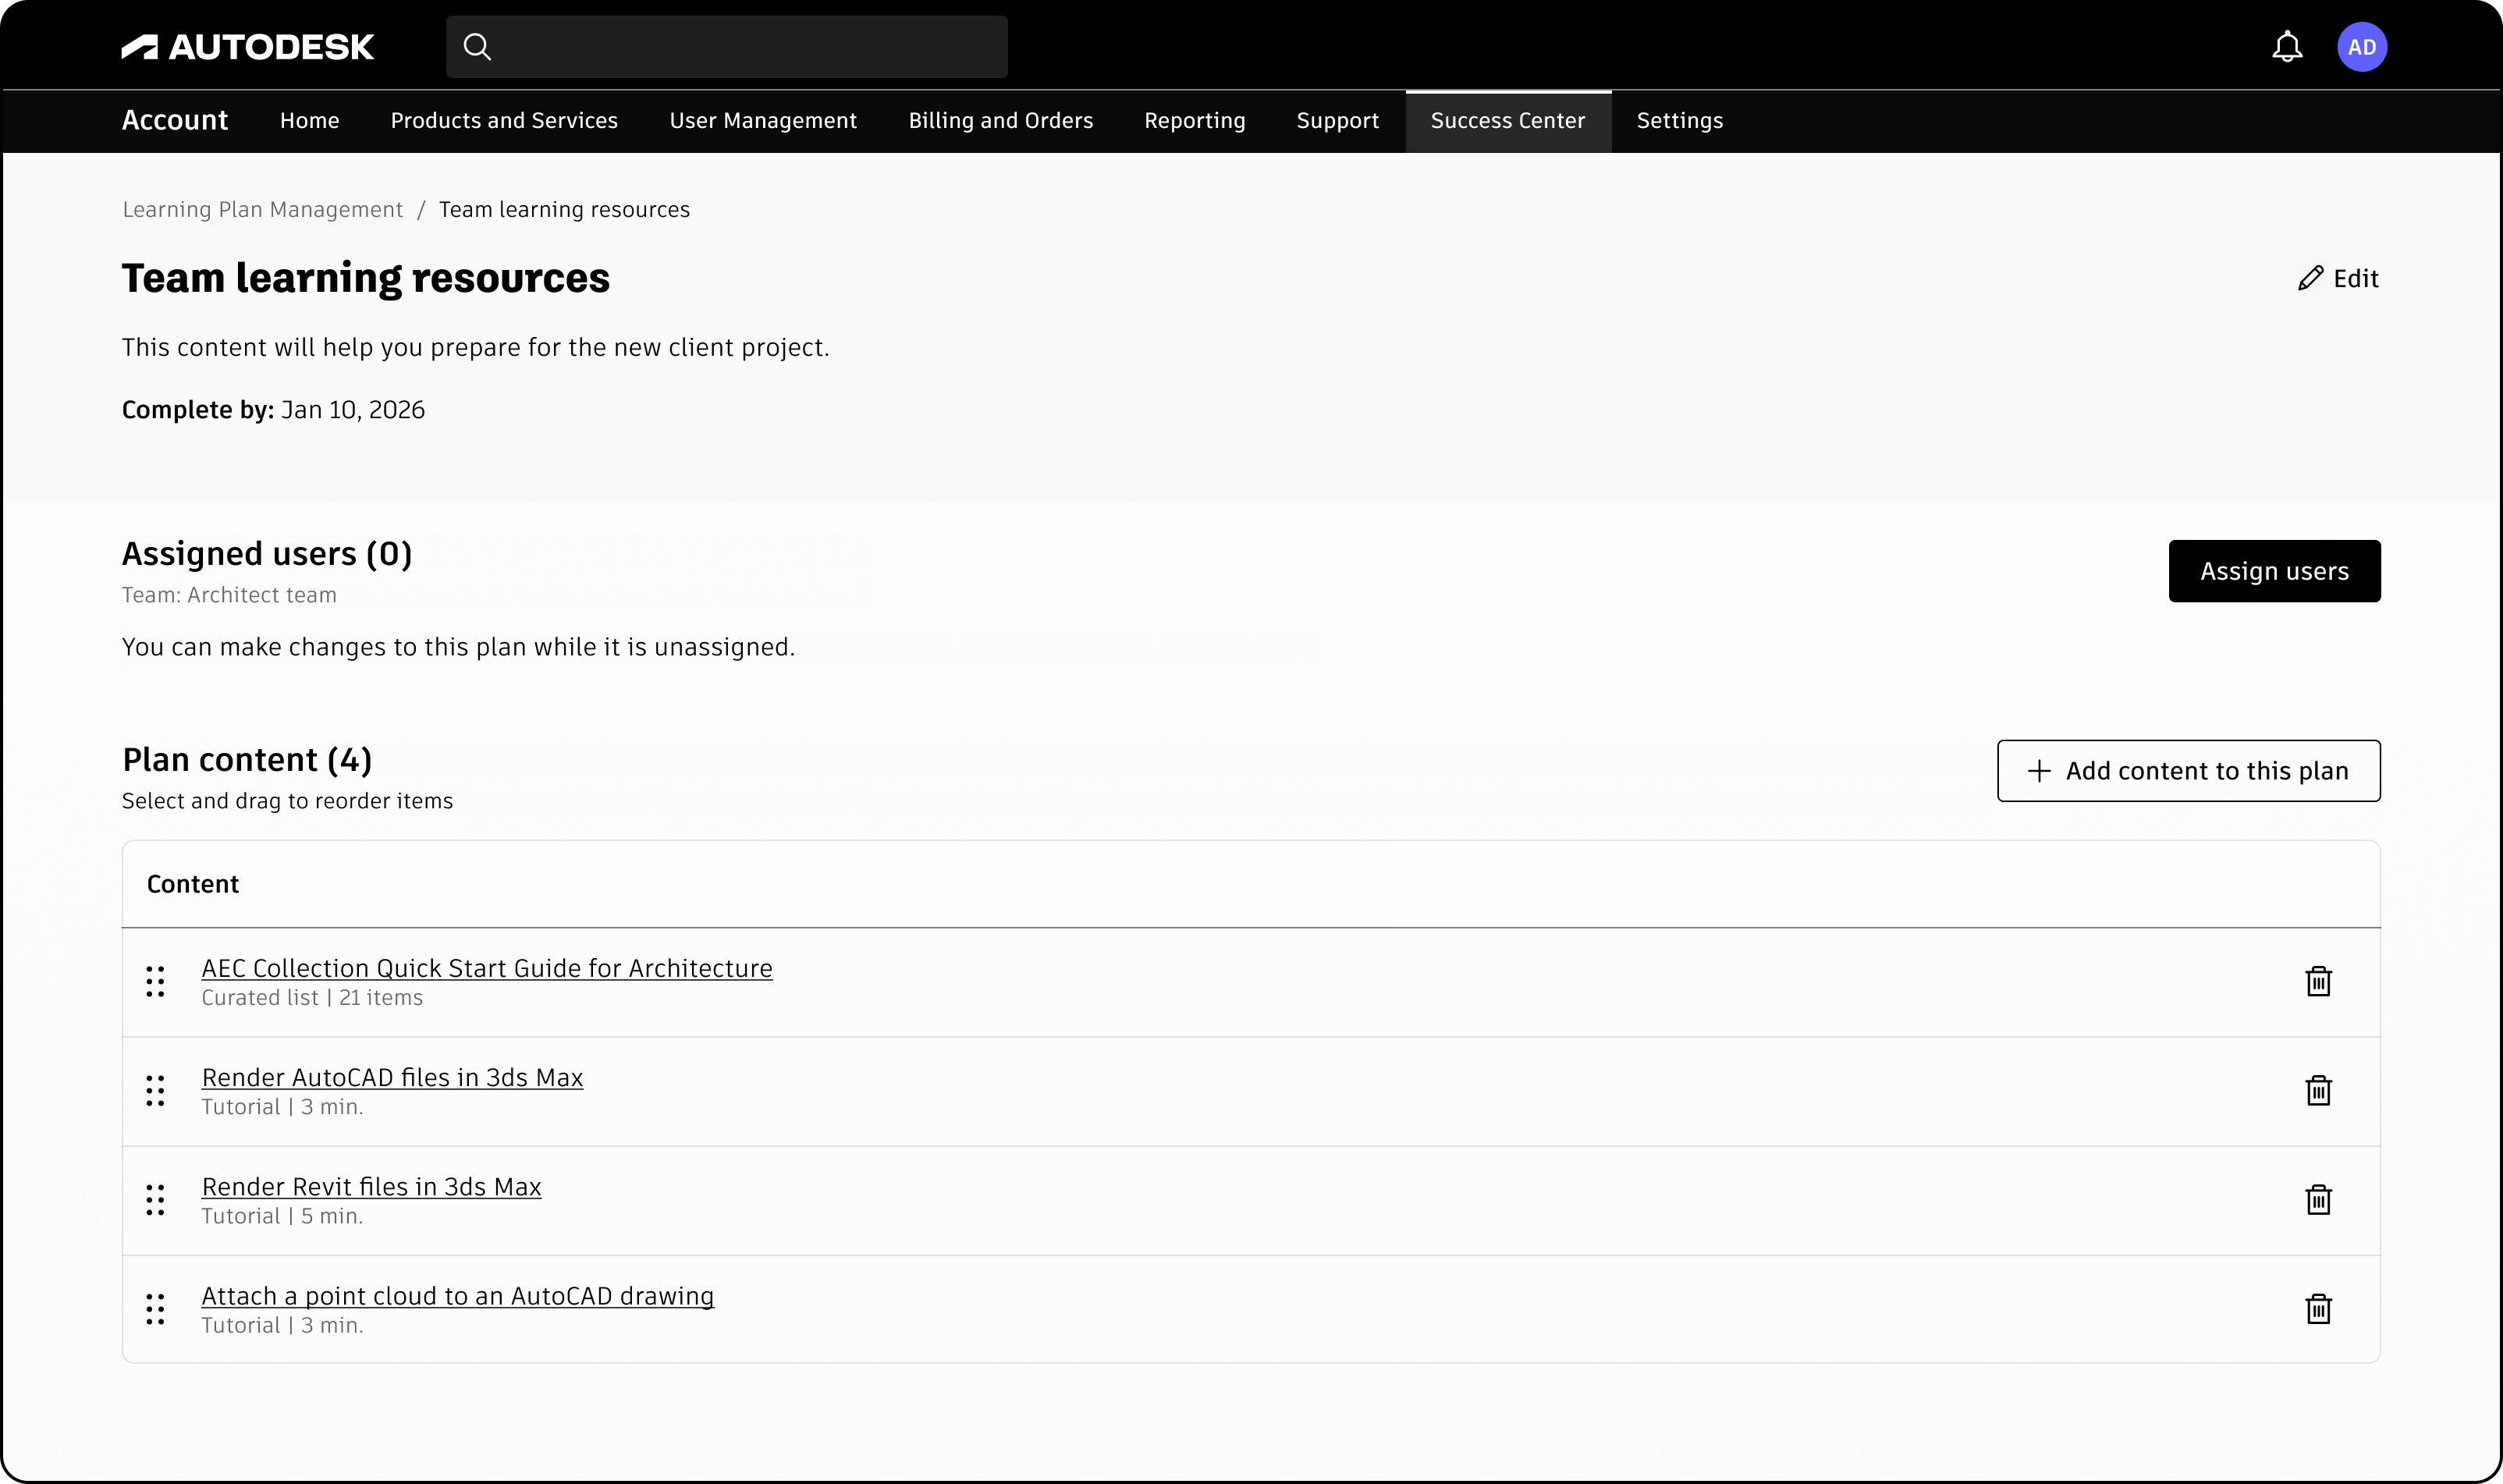2503x1484 pixels.
Task: Grab drag handle for AEC Collection row
Action: tap(155, 981)
